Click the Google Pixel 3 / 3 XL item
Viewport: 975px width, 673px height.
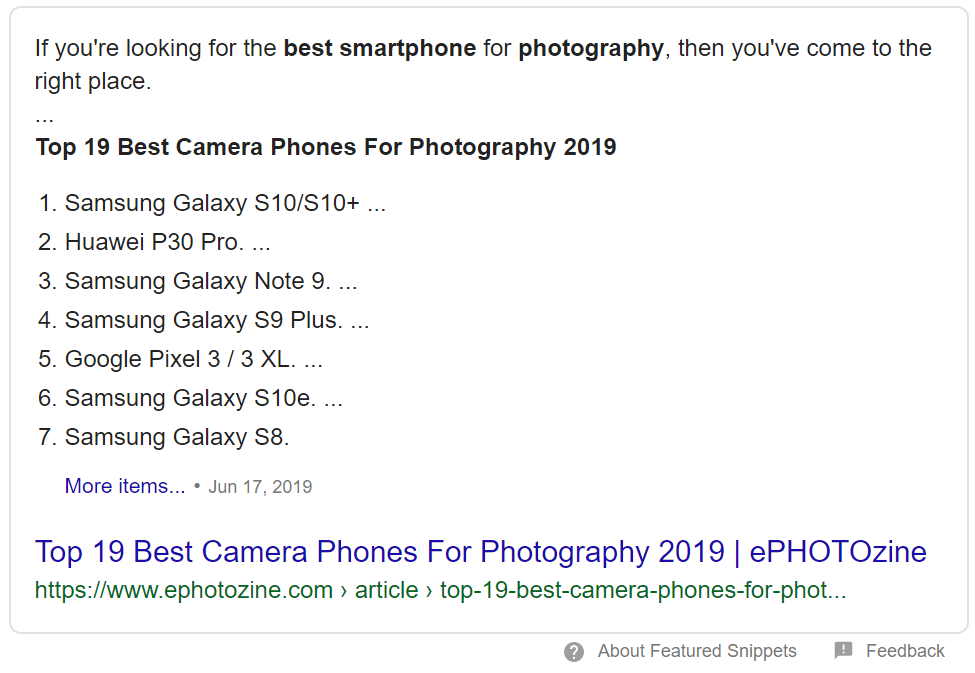pyautogui.click(x=180, y=359)
